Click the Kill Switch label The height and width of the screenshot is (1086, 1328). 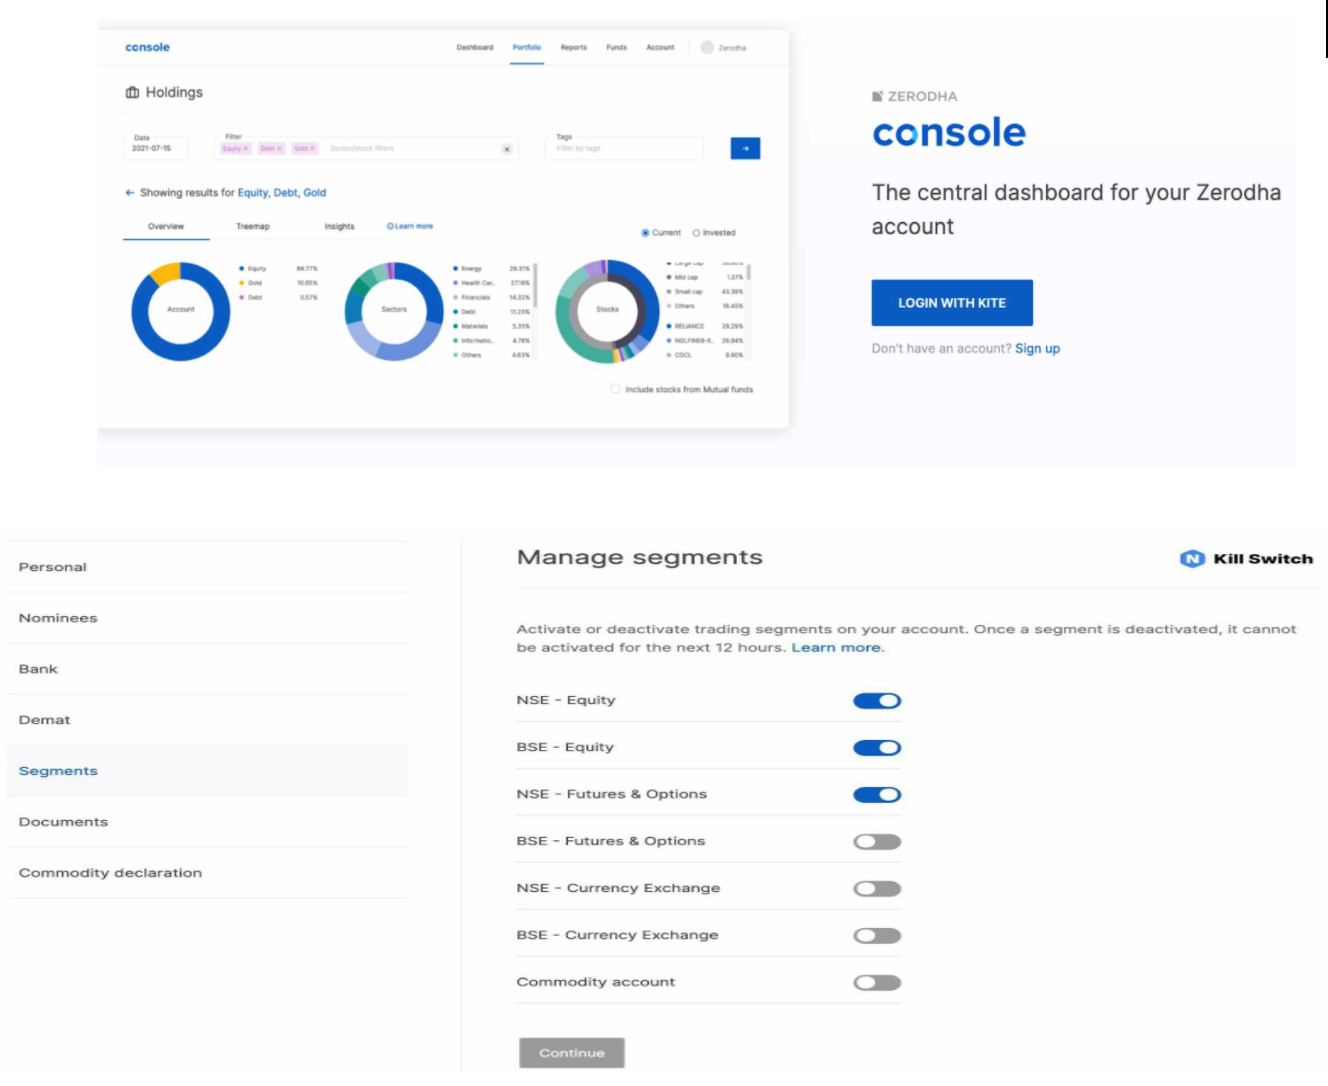[1263, 558]
